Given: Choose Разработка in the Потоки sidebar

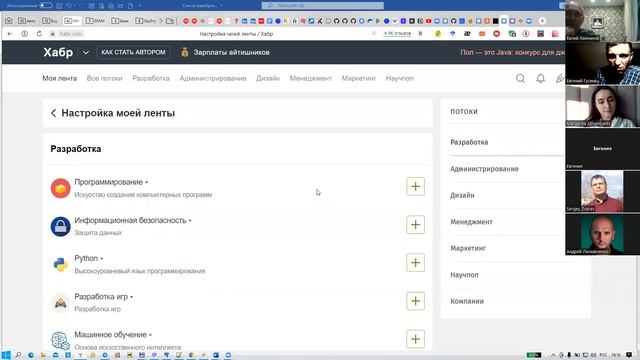Looking at the screenshot, I should pyautogui.click(x=469, y=142).
